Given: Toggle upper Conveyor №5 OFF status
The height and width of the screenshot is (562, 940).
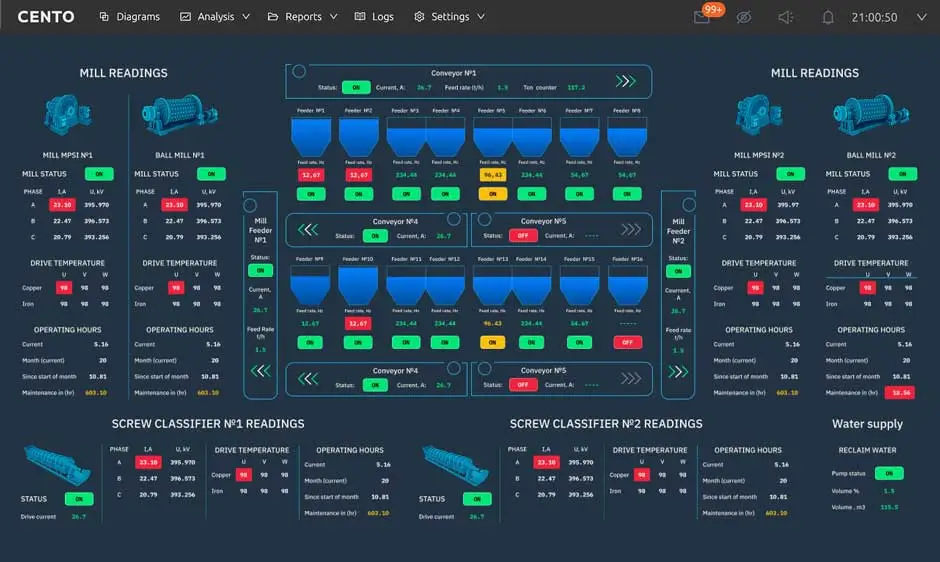Looking at the screenshot, I should click(x=523, y=236).
